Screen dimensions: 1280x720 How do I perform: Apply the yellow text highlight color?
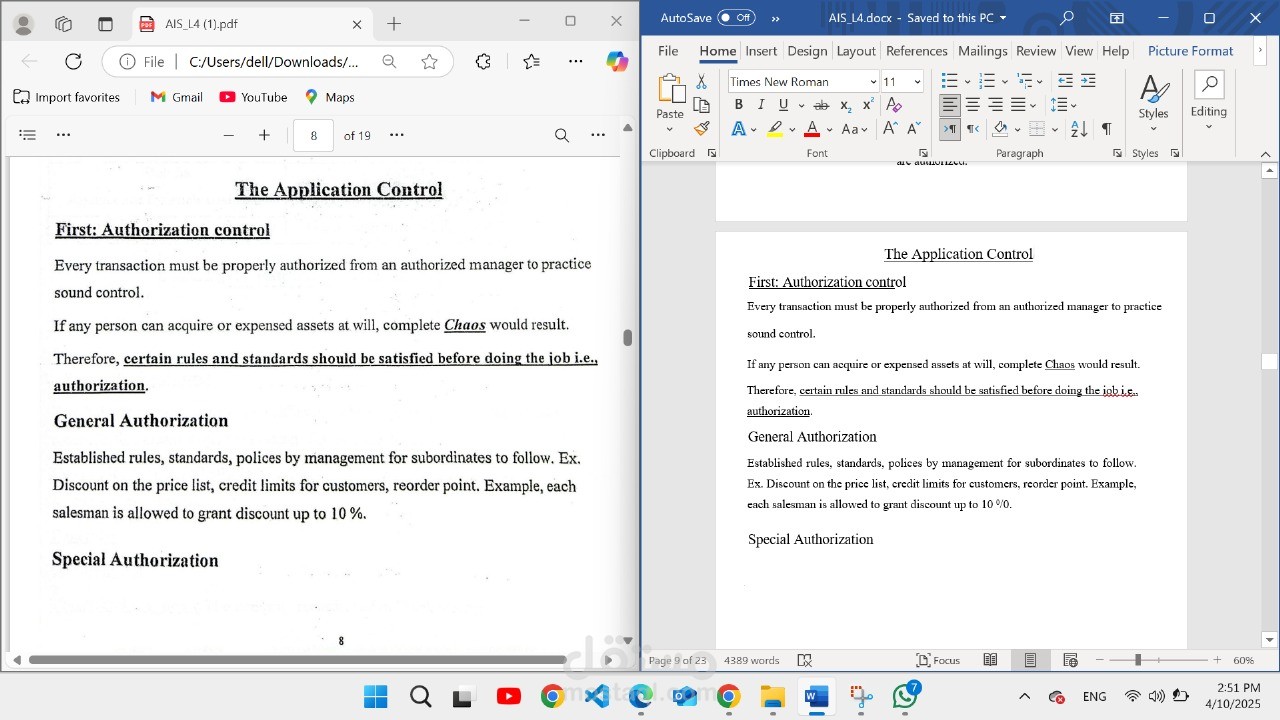point(774,129)
